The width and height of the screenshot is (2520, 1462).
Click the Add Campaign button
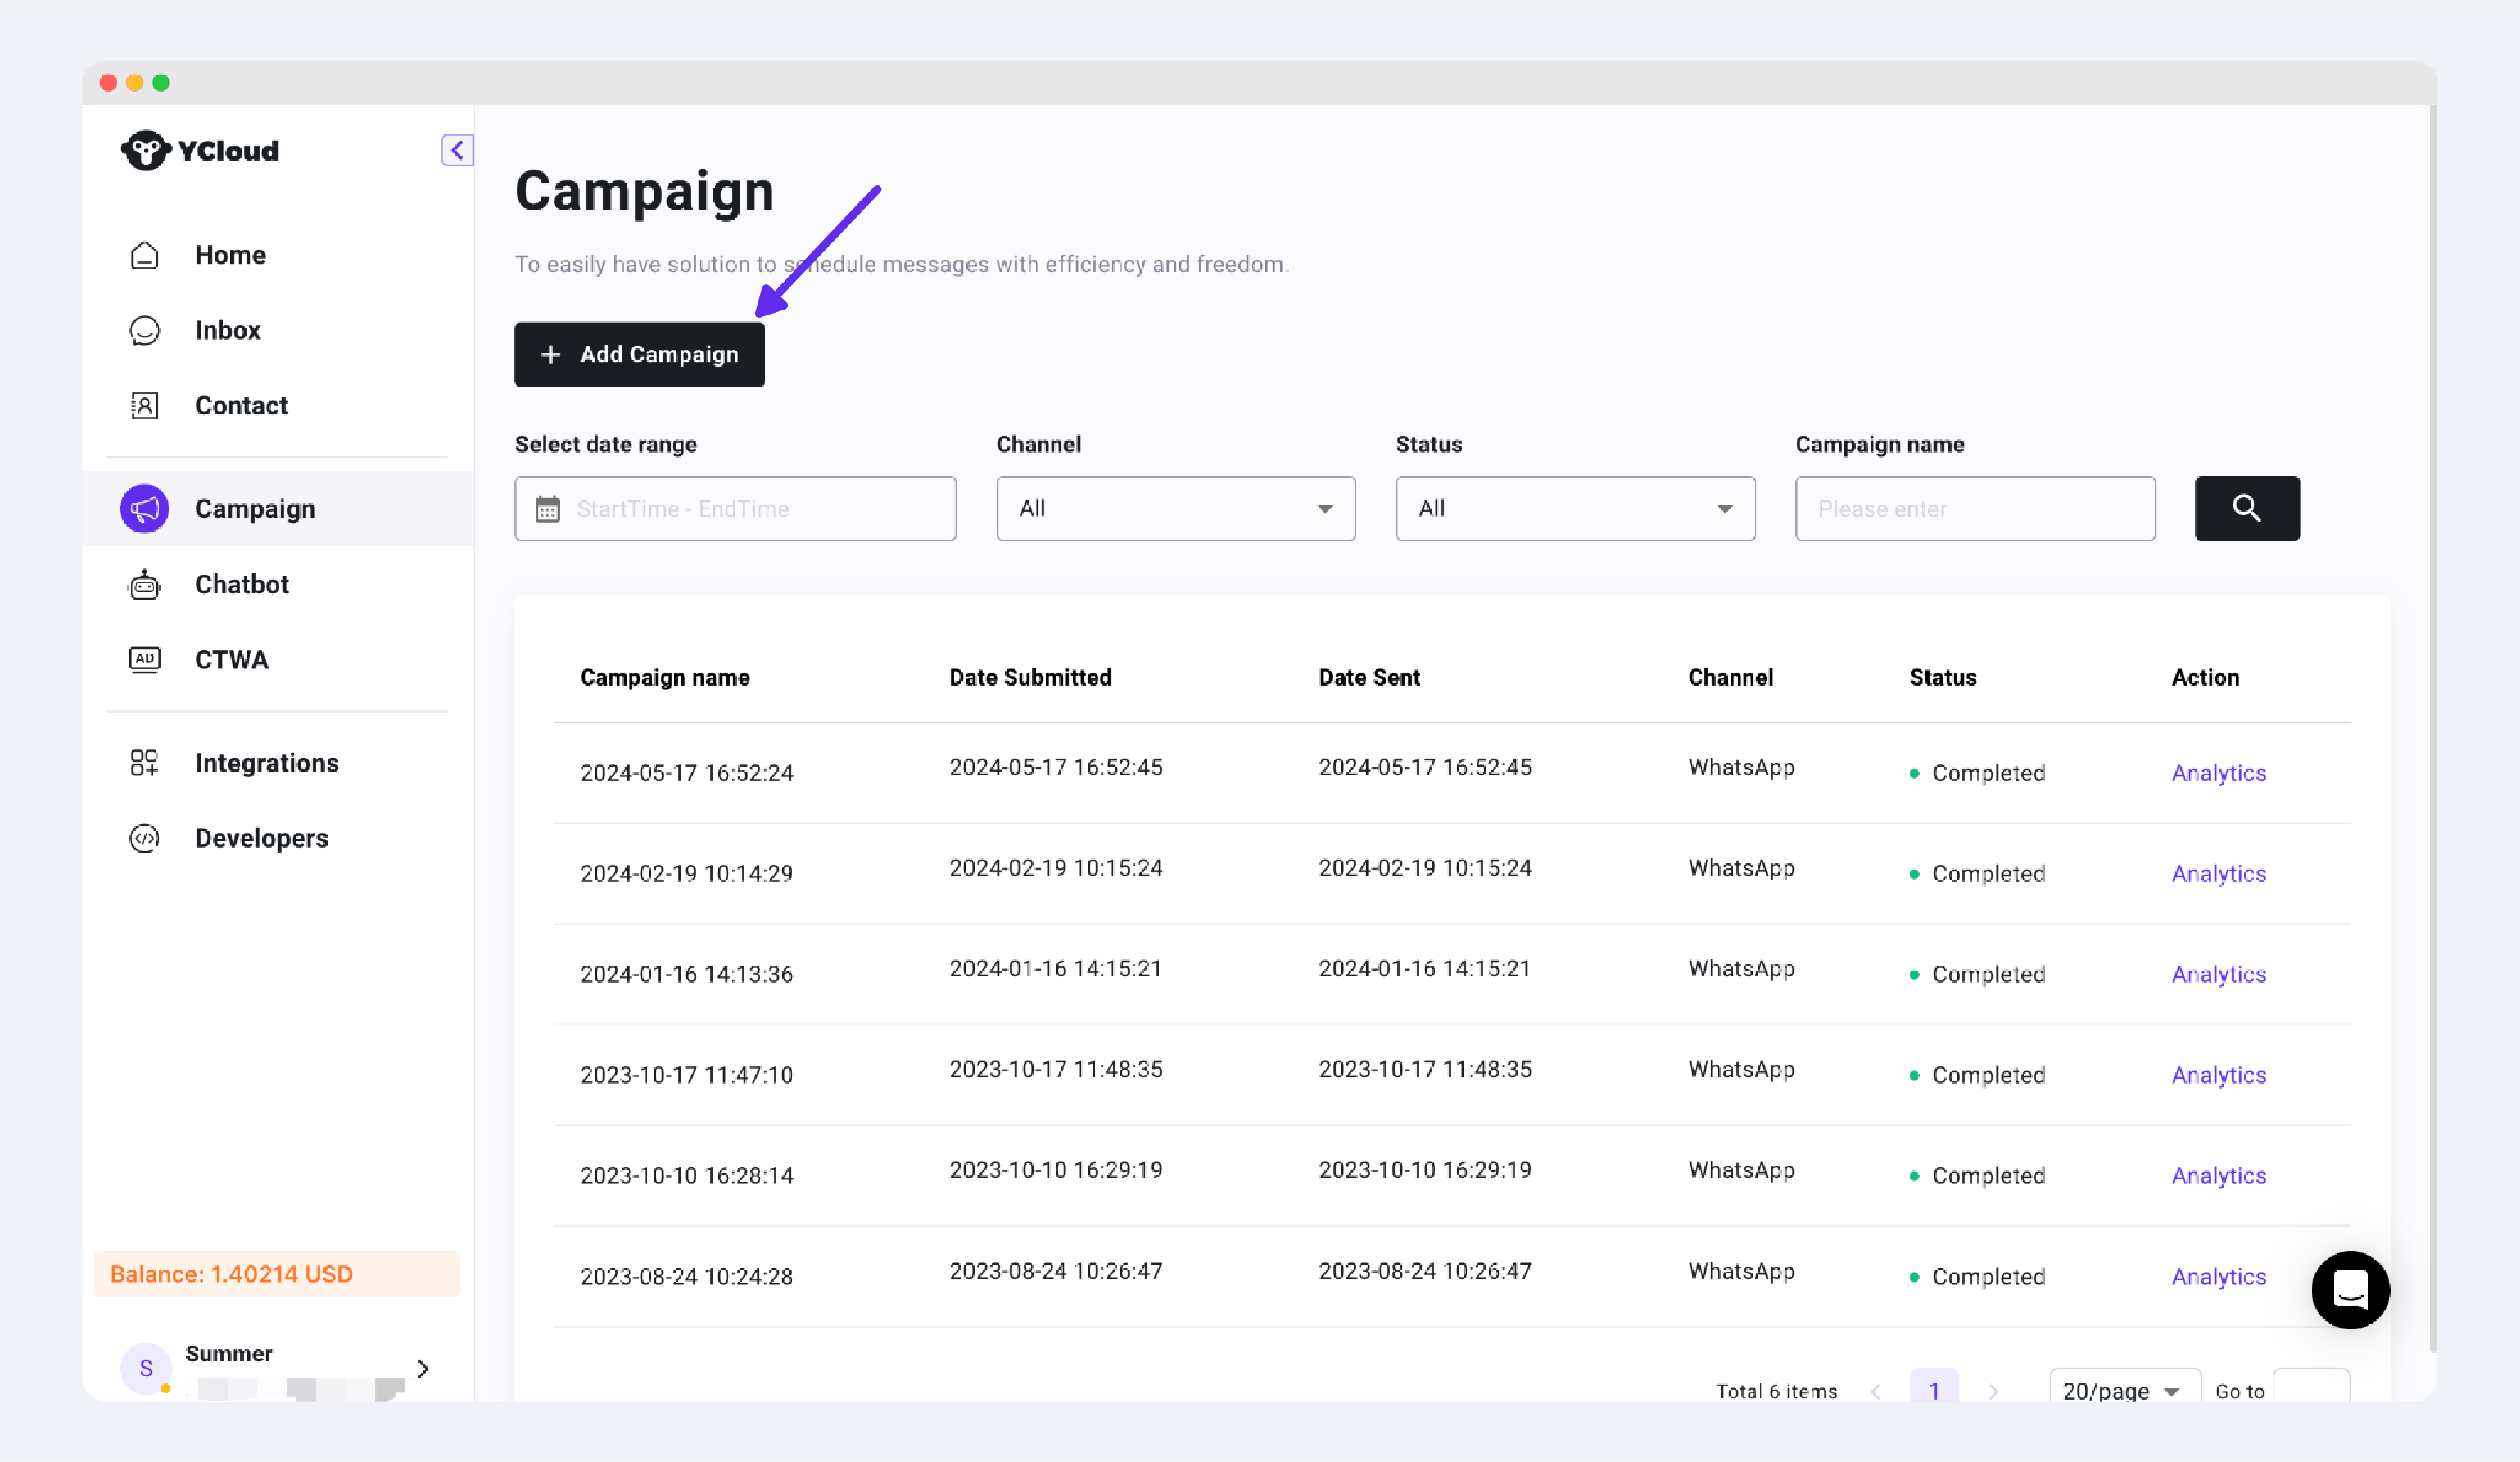pos(639,354)
